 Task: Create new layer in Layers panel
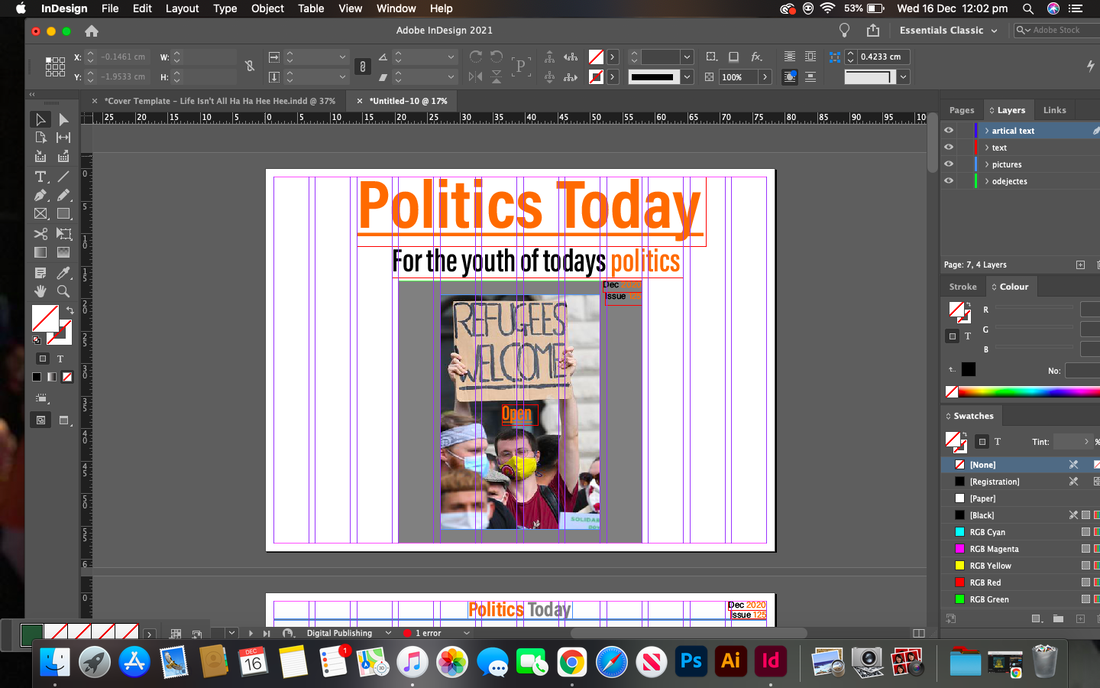click(x=1080, y=264)
